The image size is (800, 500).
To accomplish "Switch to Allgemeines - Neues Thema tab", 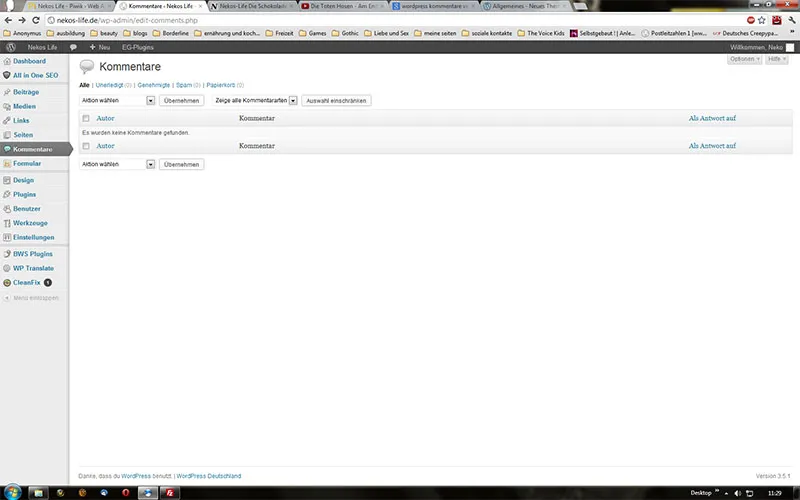I will (526, 6).
